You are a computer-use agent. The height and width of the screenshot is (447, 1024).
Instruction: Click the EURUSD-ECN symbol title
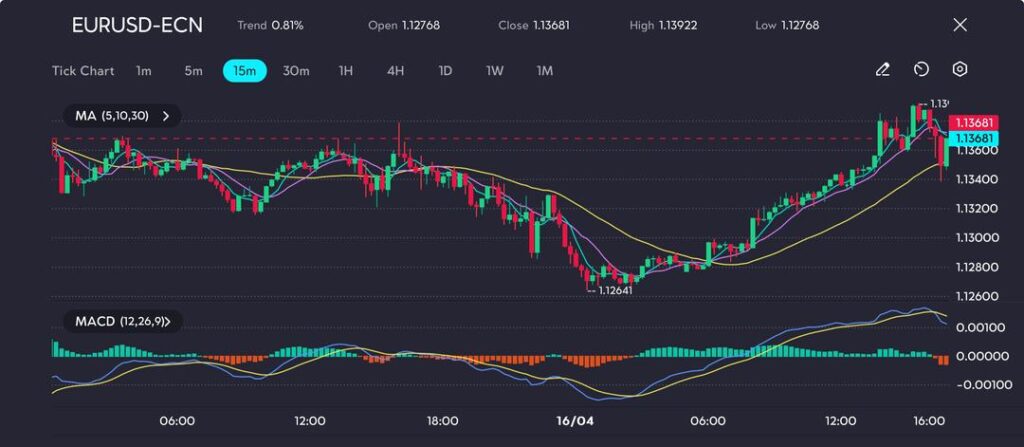coord(137,25)
